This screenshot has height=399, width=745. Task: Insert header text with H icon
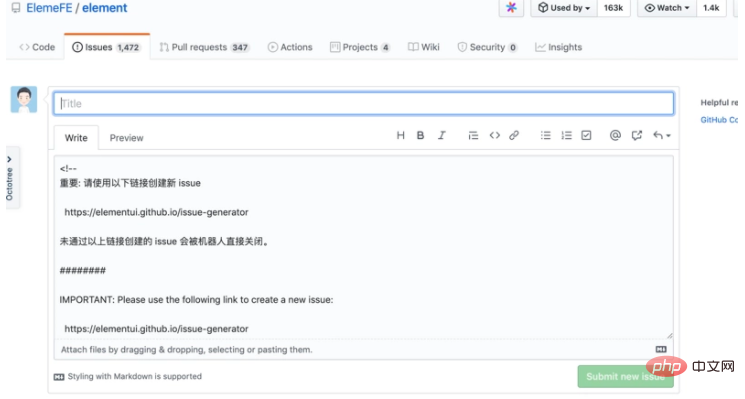(401, 135)
